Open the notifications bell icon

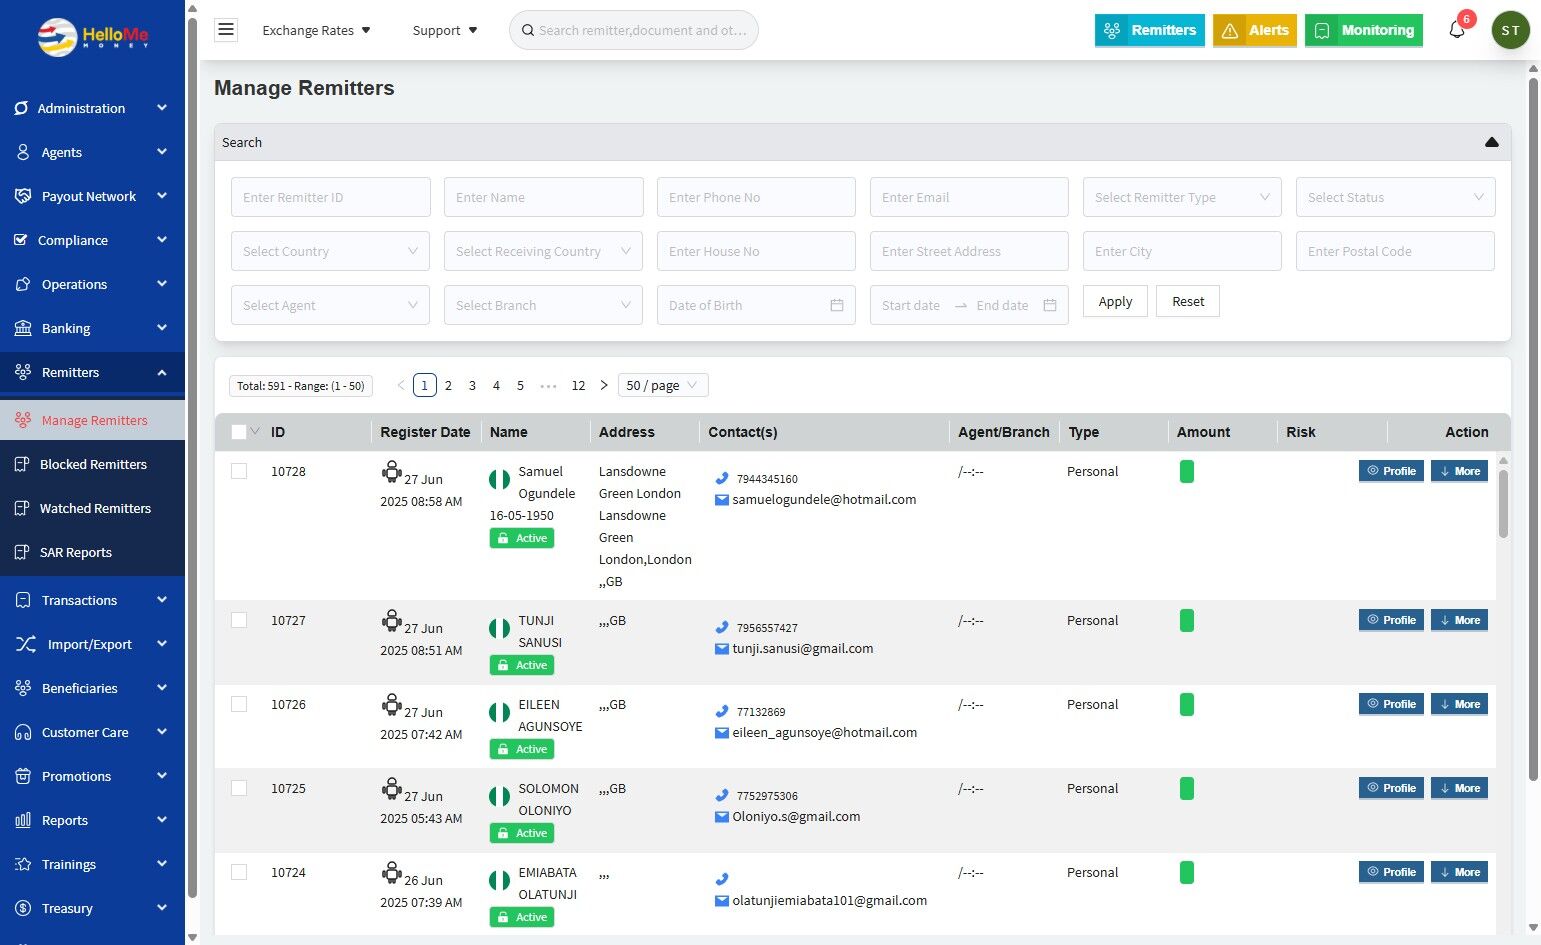click(x=1457, y=30)
